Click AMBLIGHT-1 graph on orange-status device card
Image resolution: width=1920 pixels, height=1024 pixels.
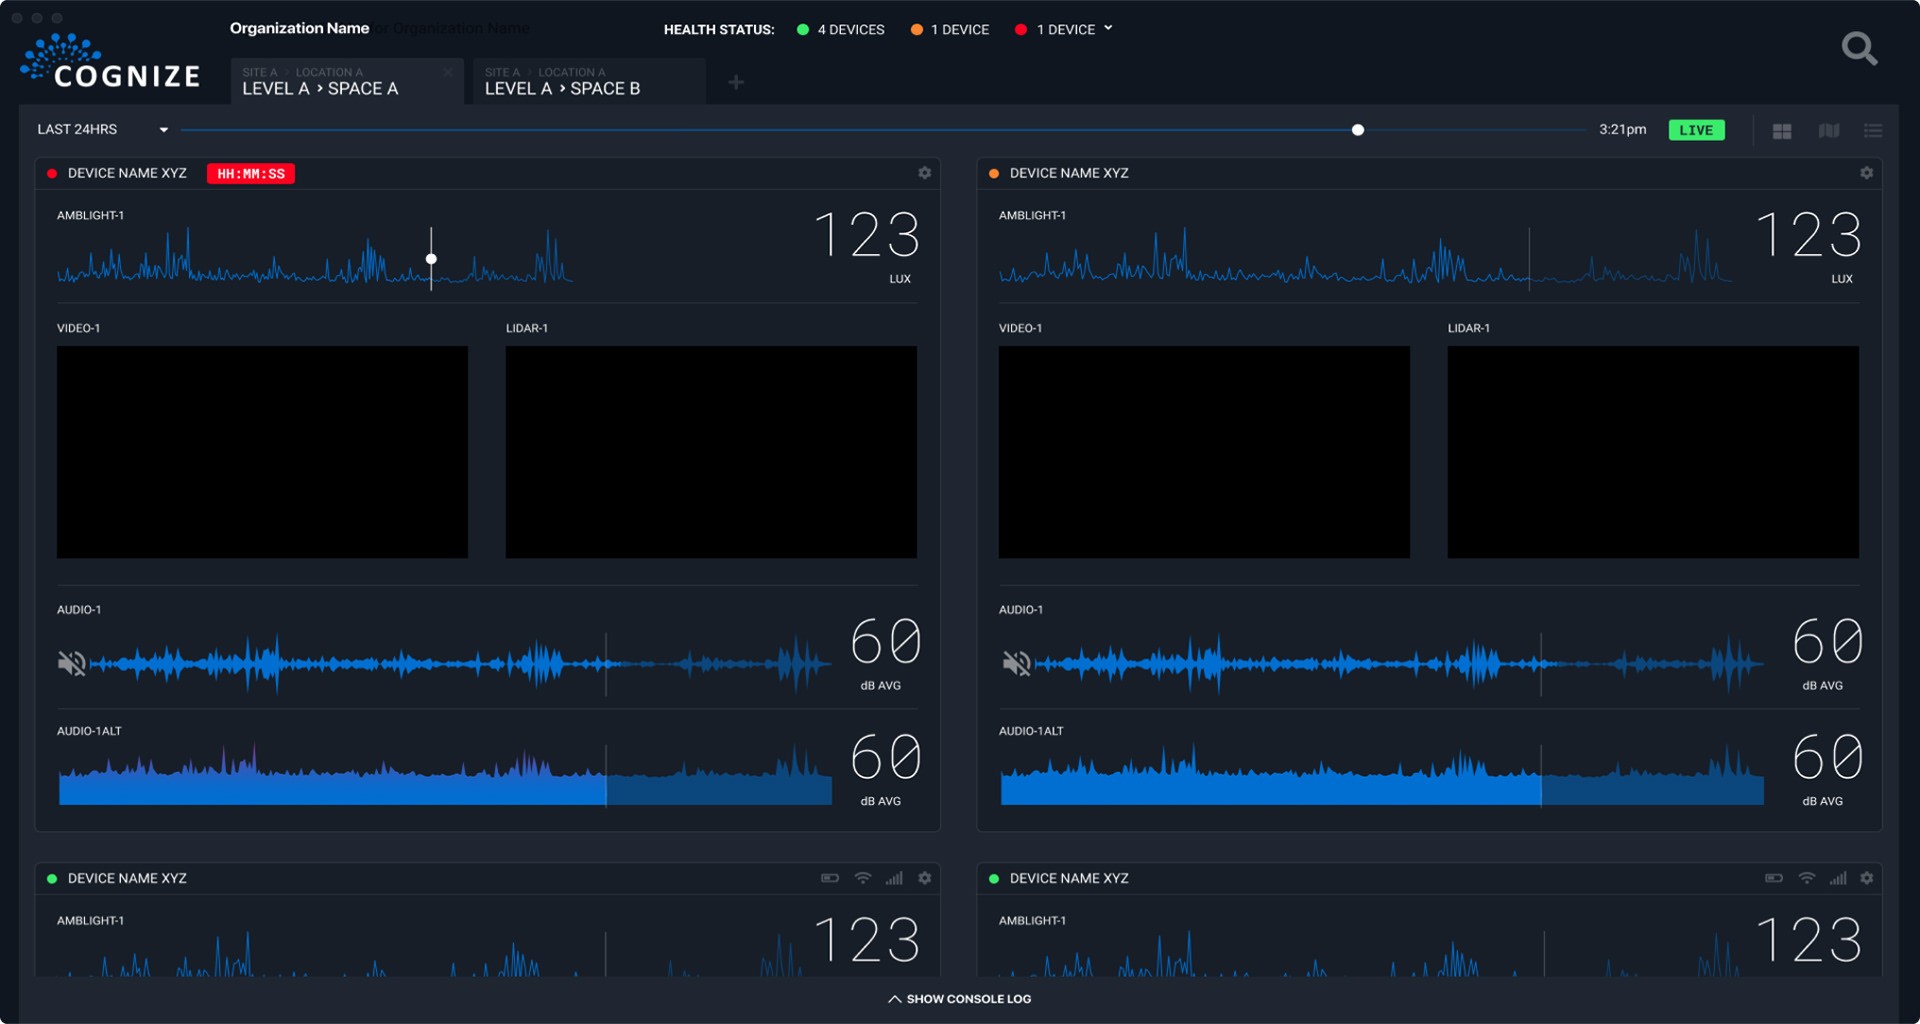coord(1365,258)
